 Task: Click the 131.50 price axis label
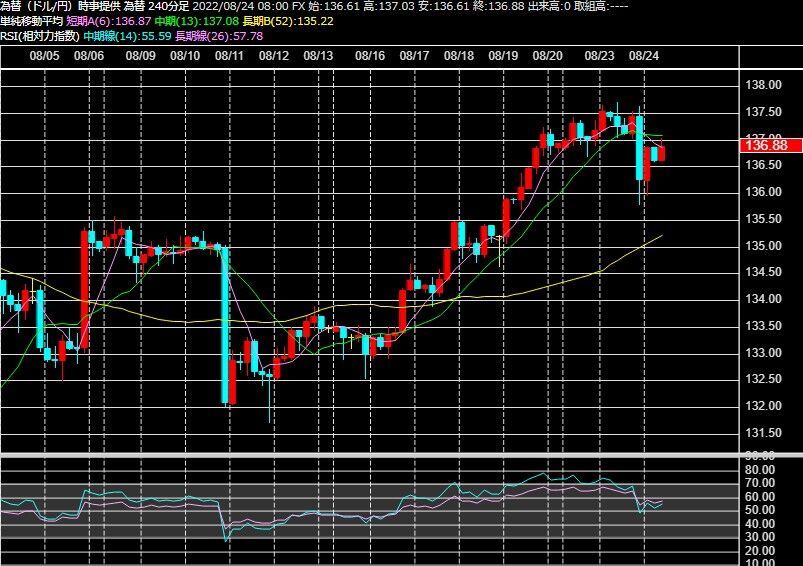click(764, 433)
